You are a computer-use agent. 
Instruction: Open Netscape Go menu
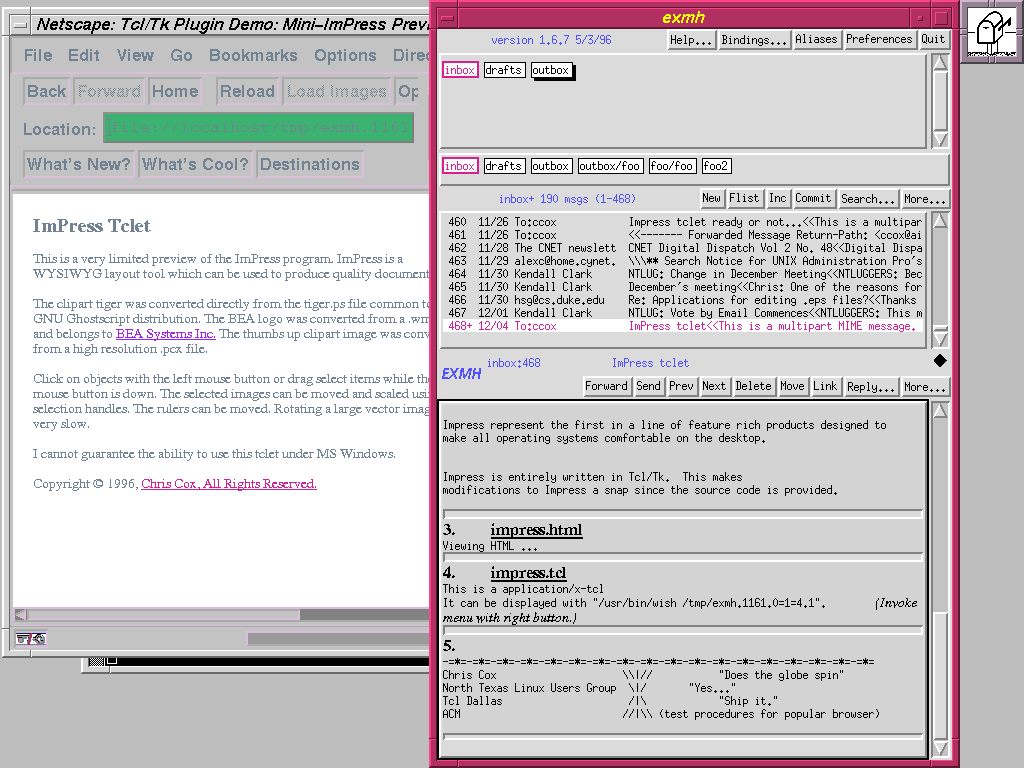click(181, 56)
